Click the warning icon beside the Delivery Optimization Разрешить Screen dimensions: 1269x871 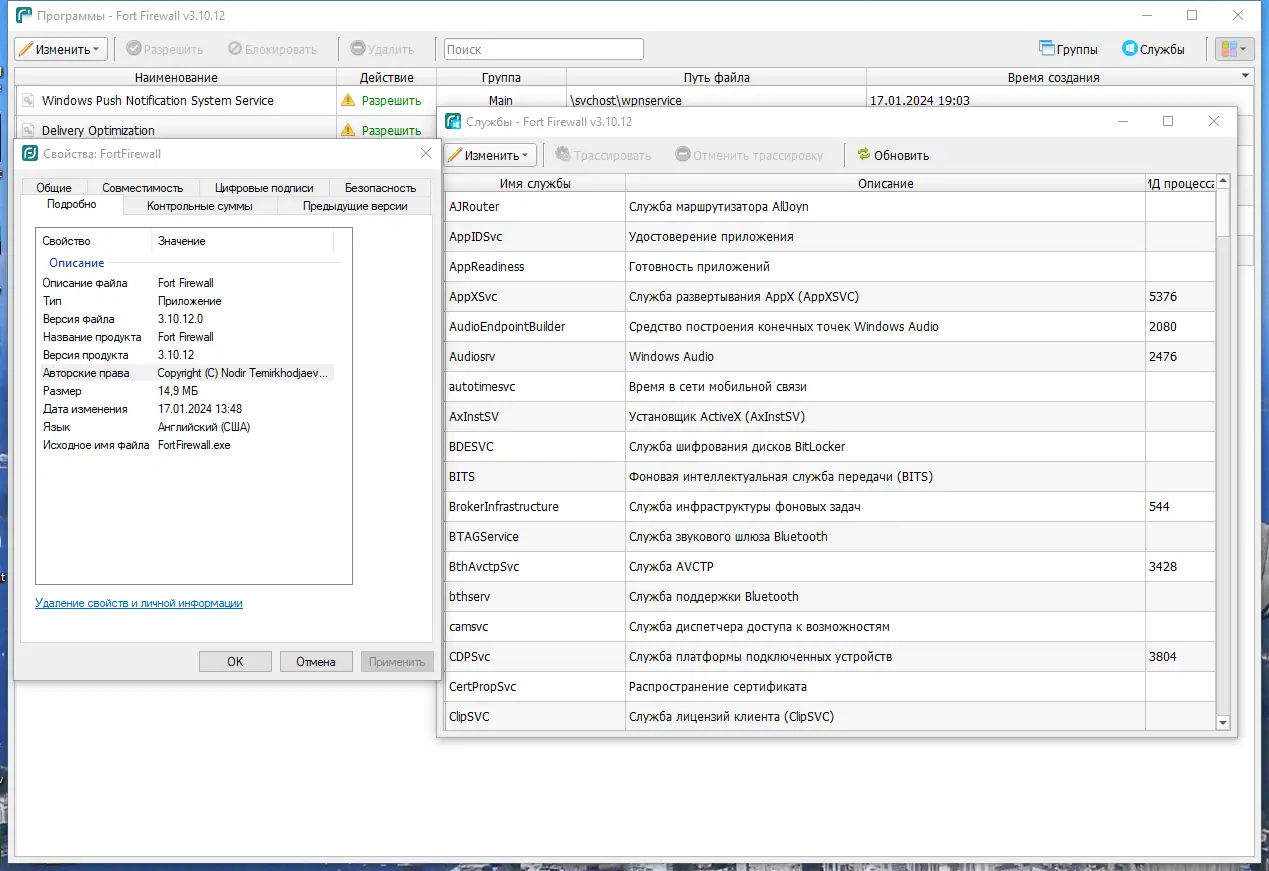348,130
